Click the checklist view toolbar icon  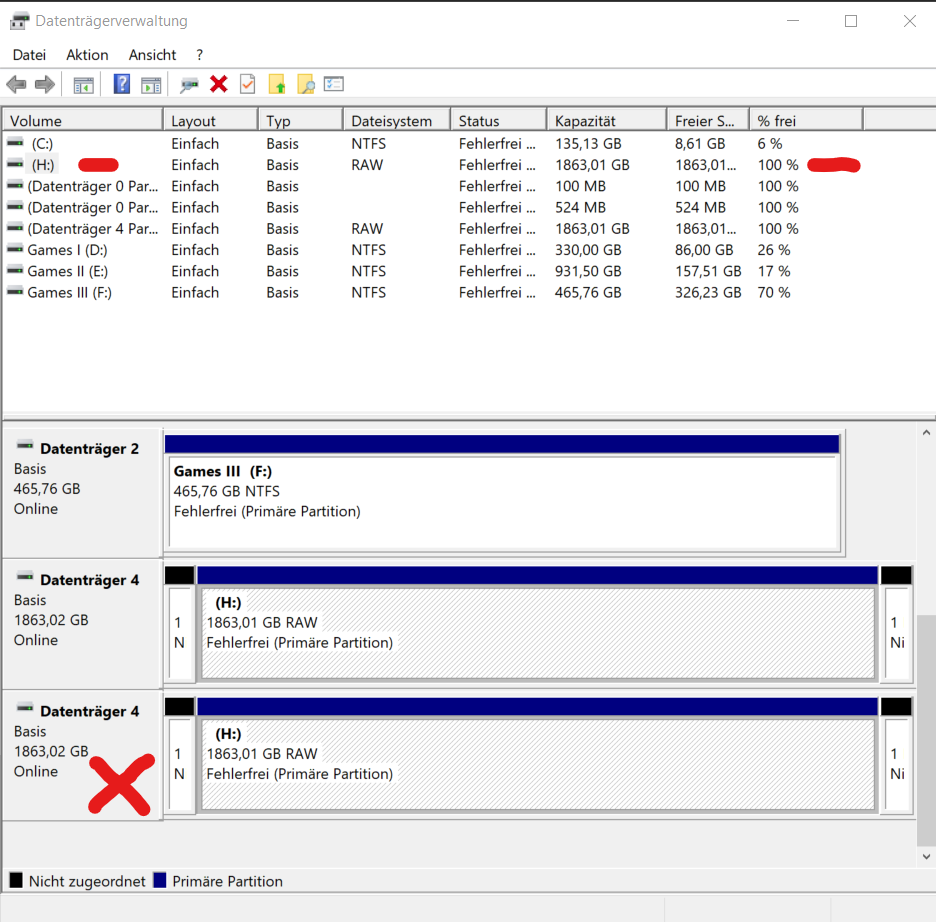334,84
